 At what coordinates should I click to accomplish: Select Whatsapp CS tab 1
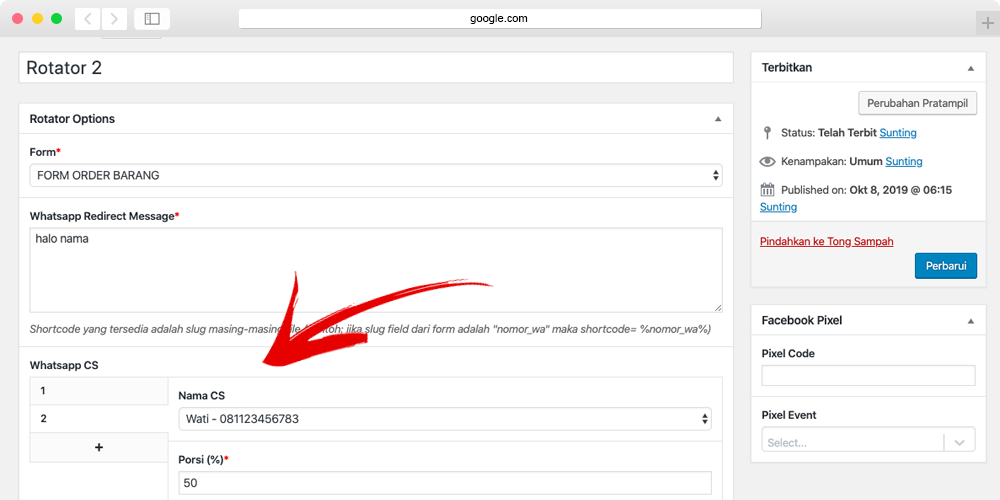click(98, 391)
